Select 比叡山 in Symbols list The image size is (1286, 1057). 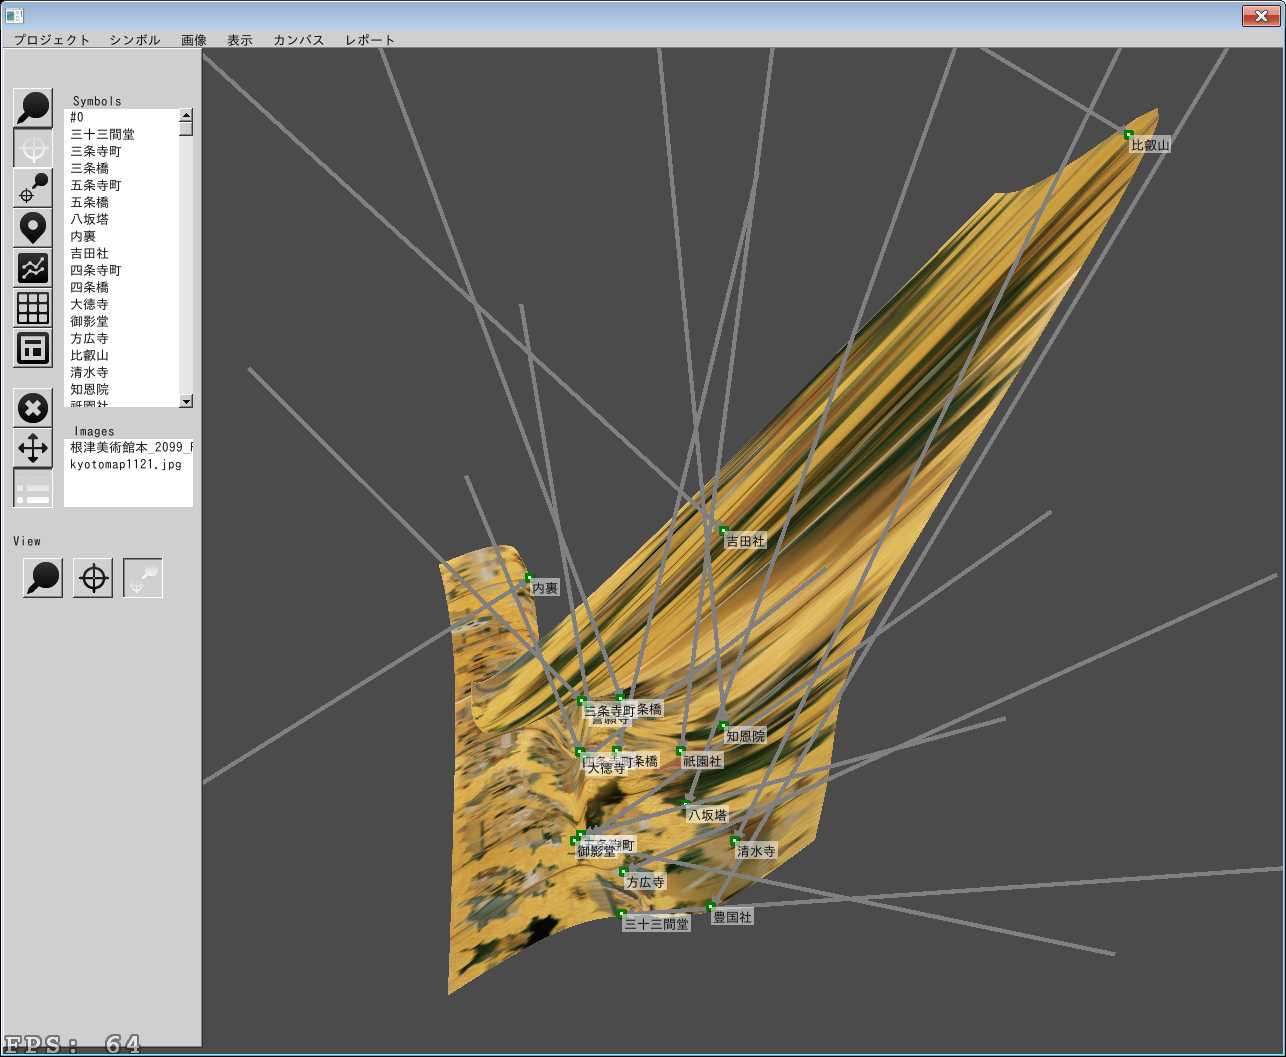pos(122,355)
